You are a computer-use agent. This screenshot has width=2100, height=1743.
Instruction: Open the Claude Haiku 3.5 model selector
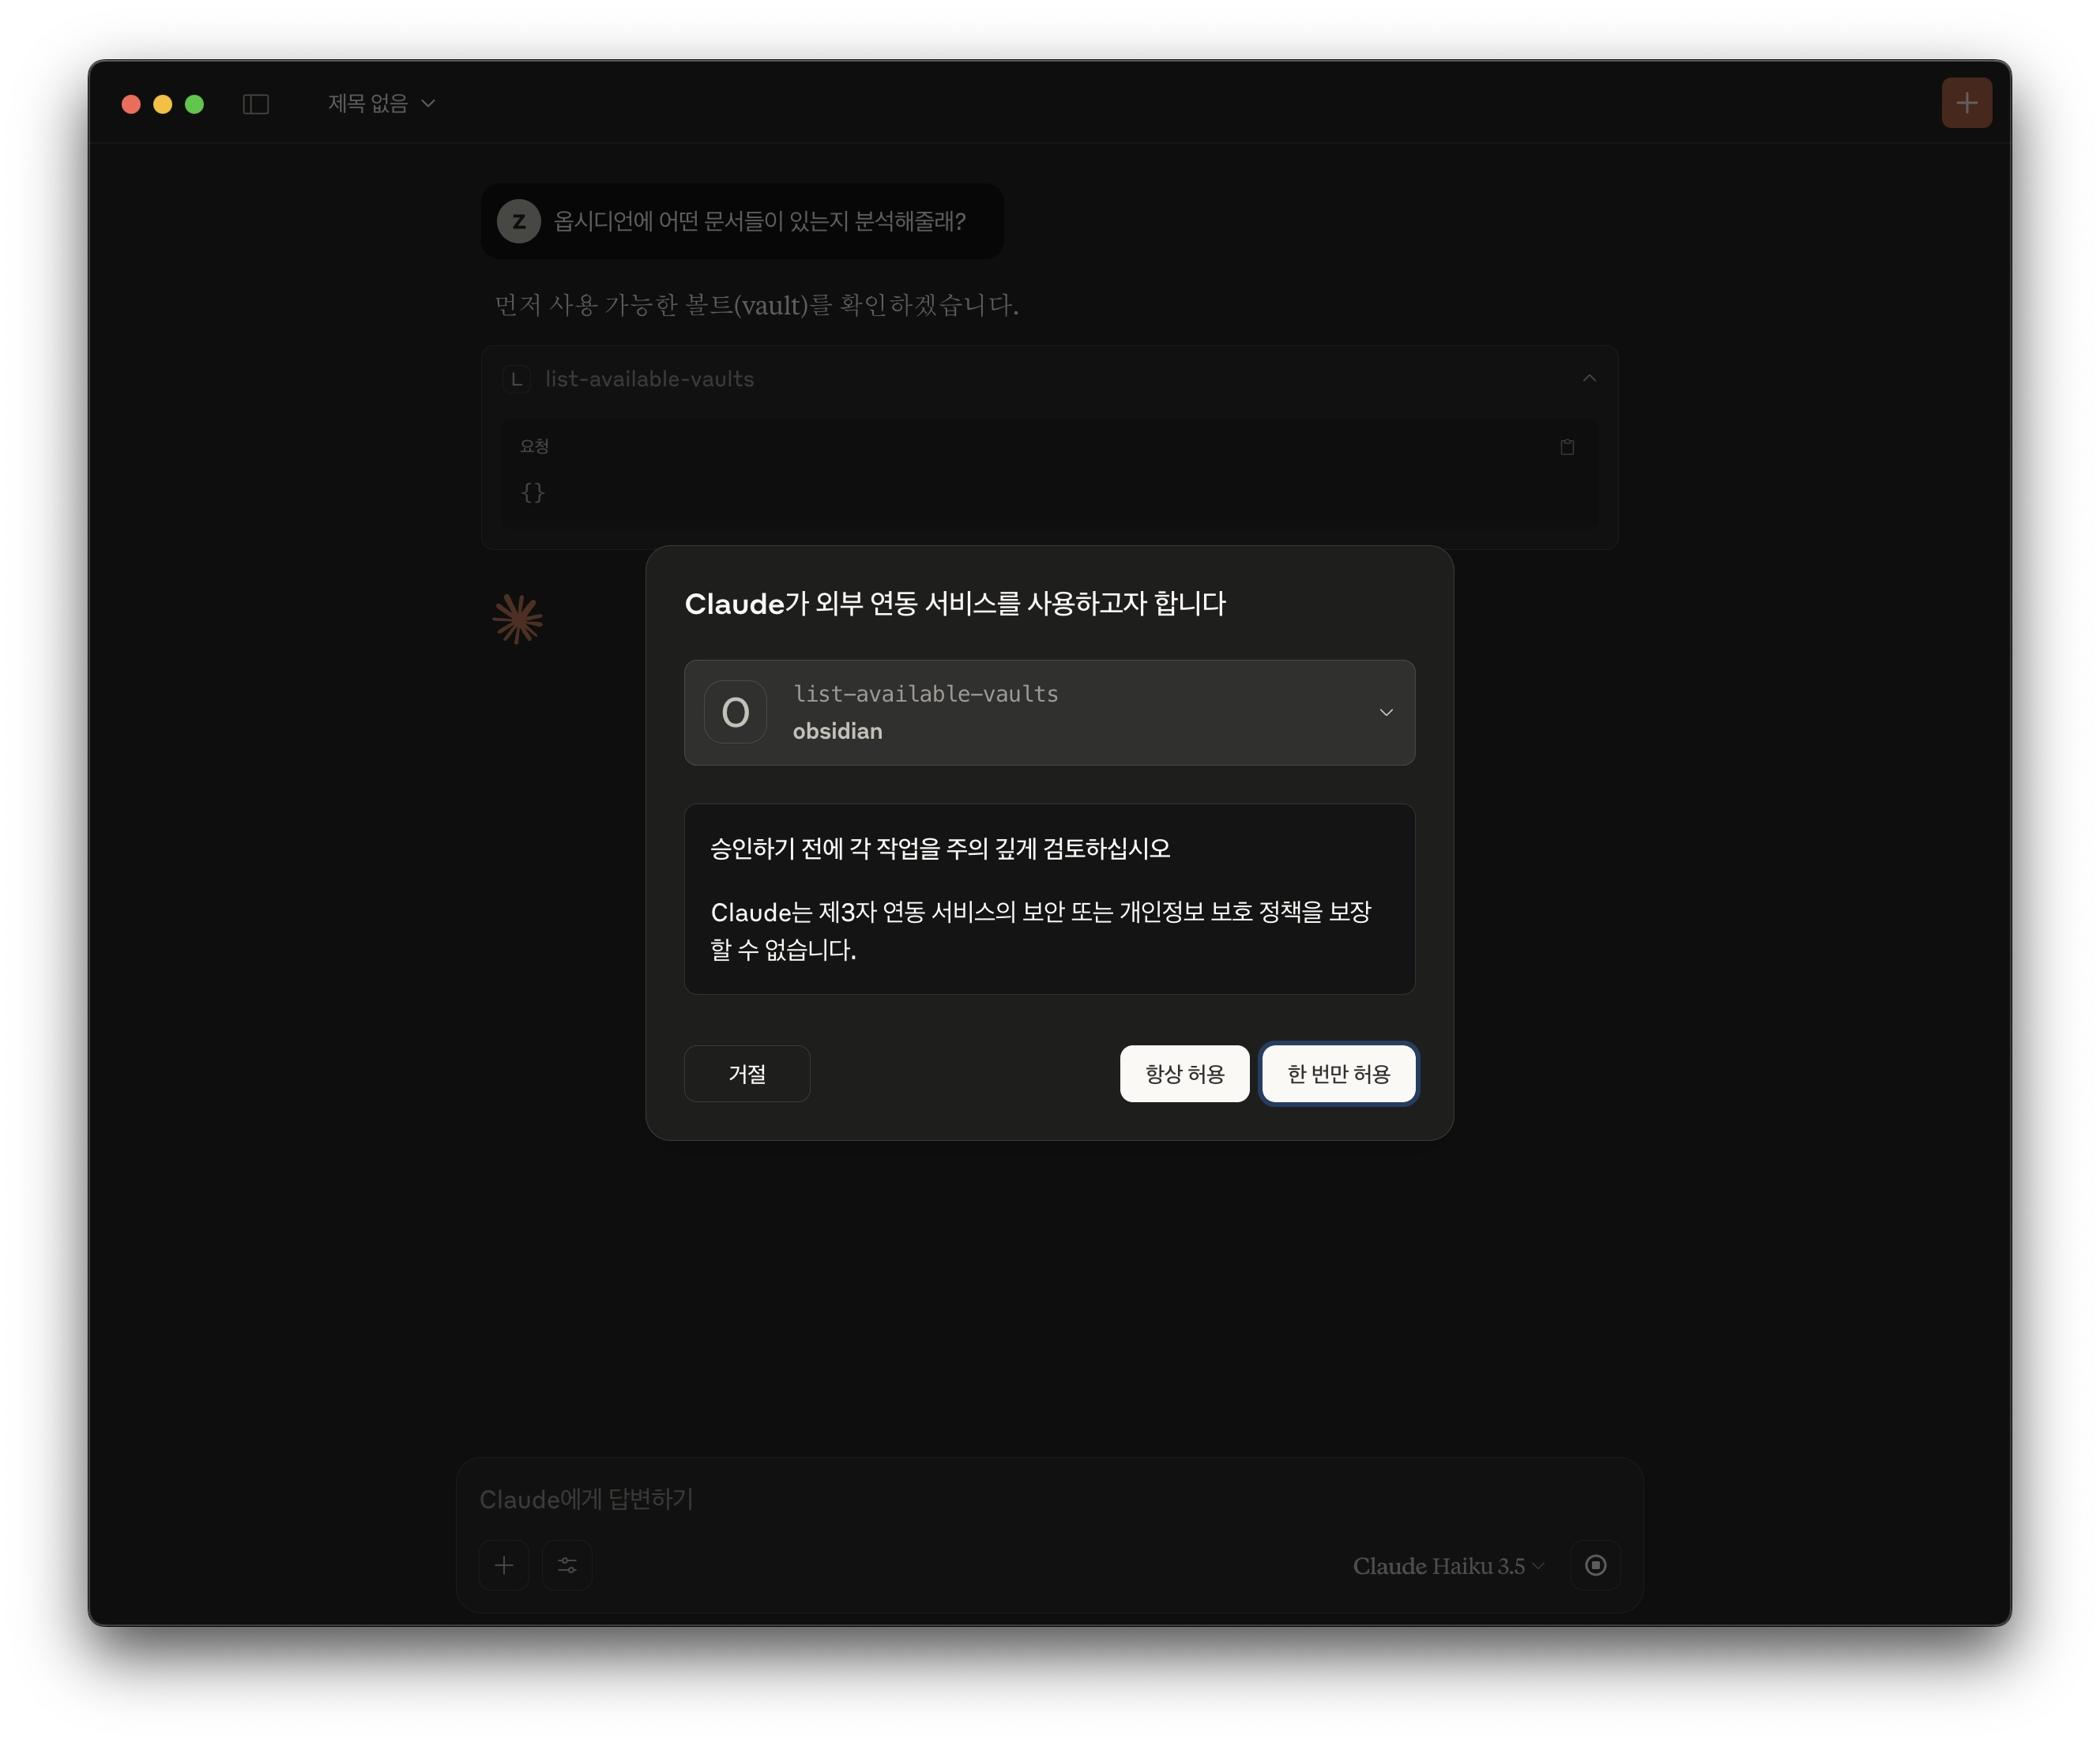1448,1565
